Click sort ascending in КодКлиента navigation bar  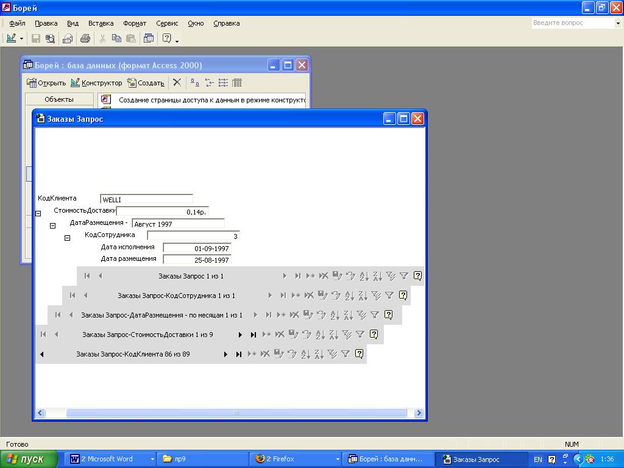pos(306,354)
